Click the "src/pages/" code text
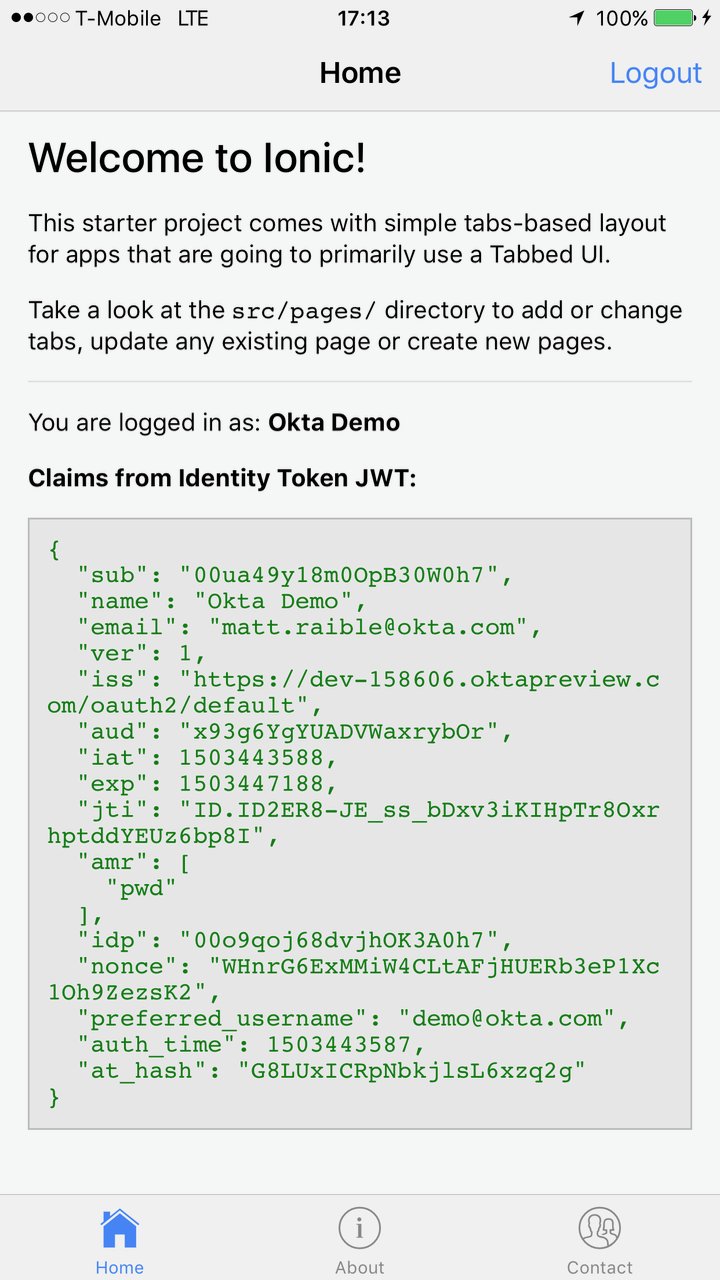 (306, 310)
